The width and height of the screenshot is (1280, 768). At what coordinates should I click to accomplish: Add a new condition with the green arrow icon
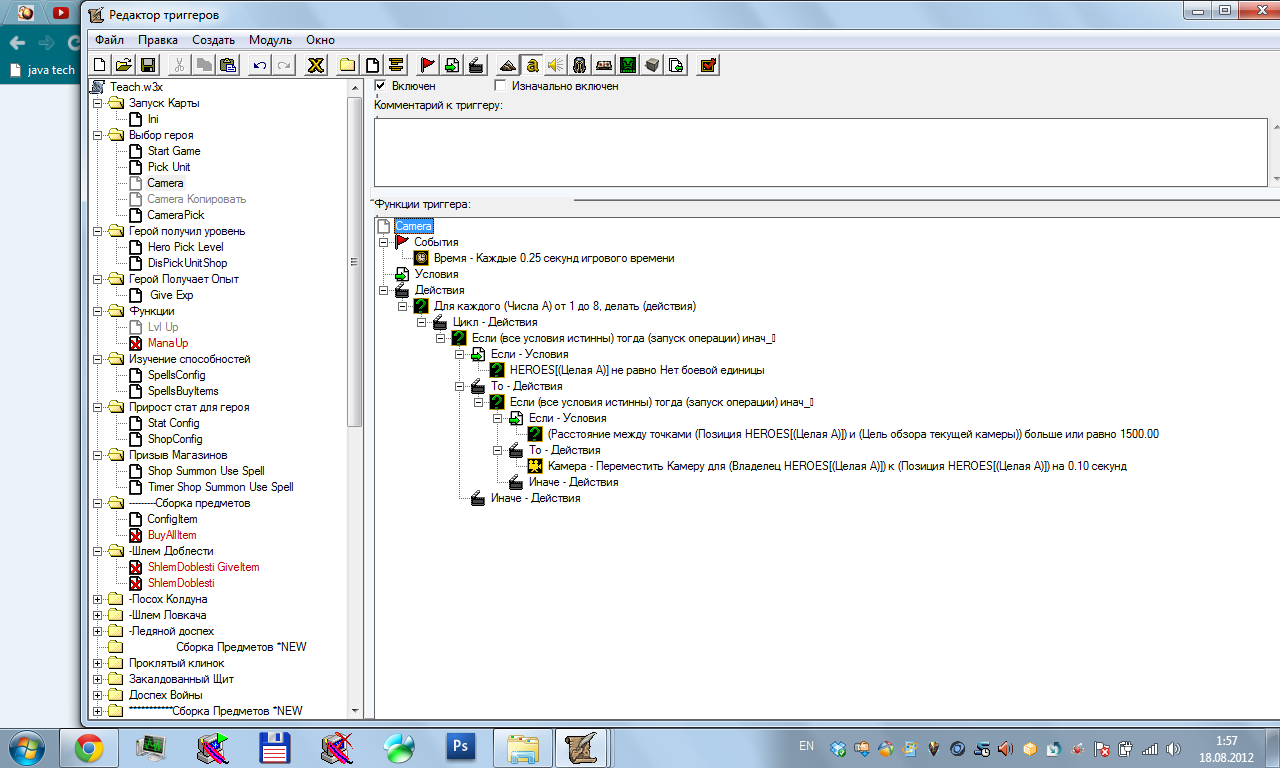pos(452,65)
